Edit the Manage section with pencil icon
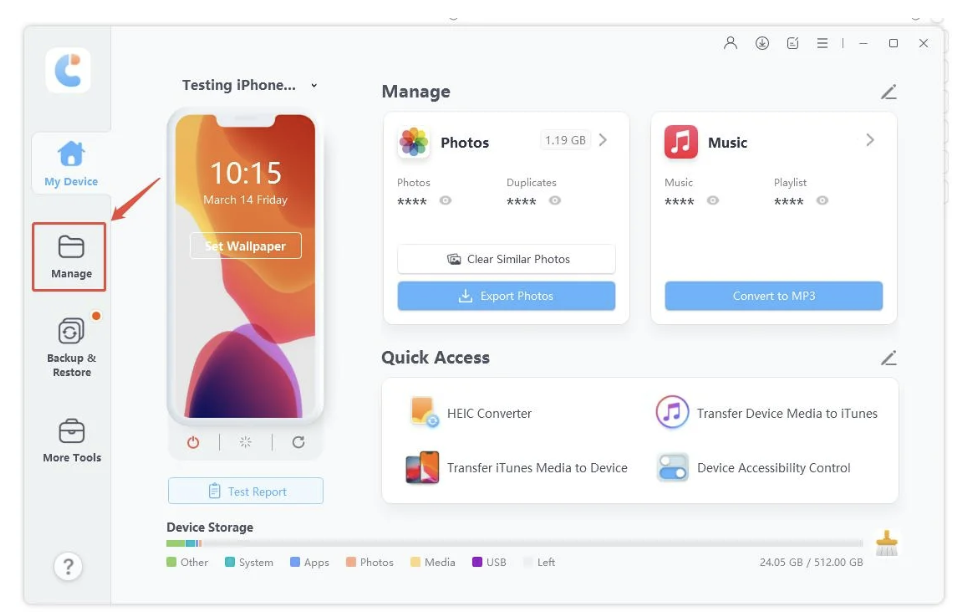The image size is (964, 616). [x=888, y=92]
